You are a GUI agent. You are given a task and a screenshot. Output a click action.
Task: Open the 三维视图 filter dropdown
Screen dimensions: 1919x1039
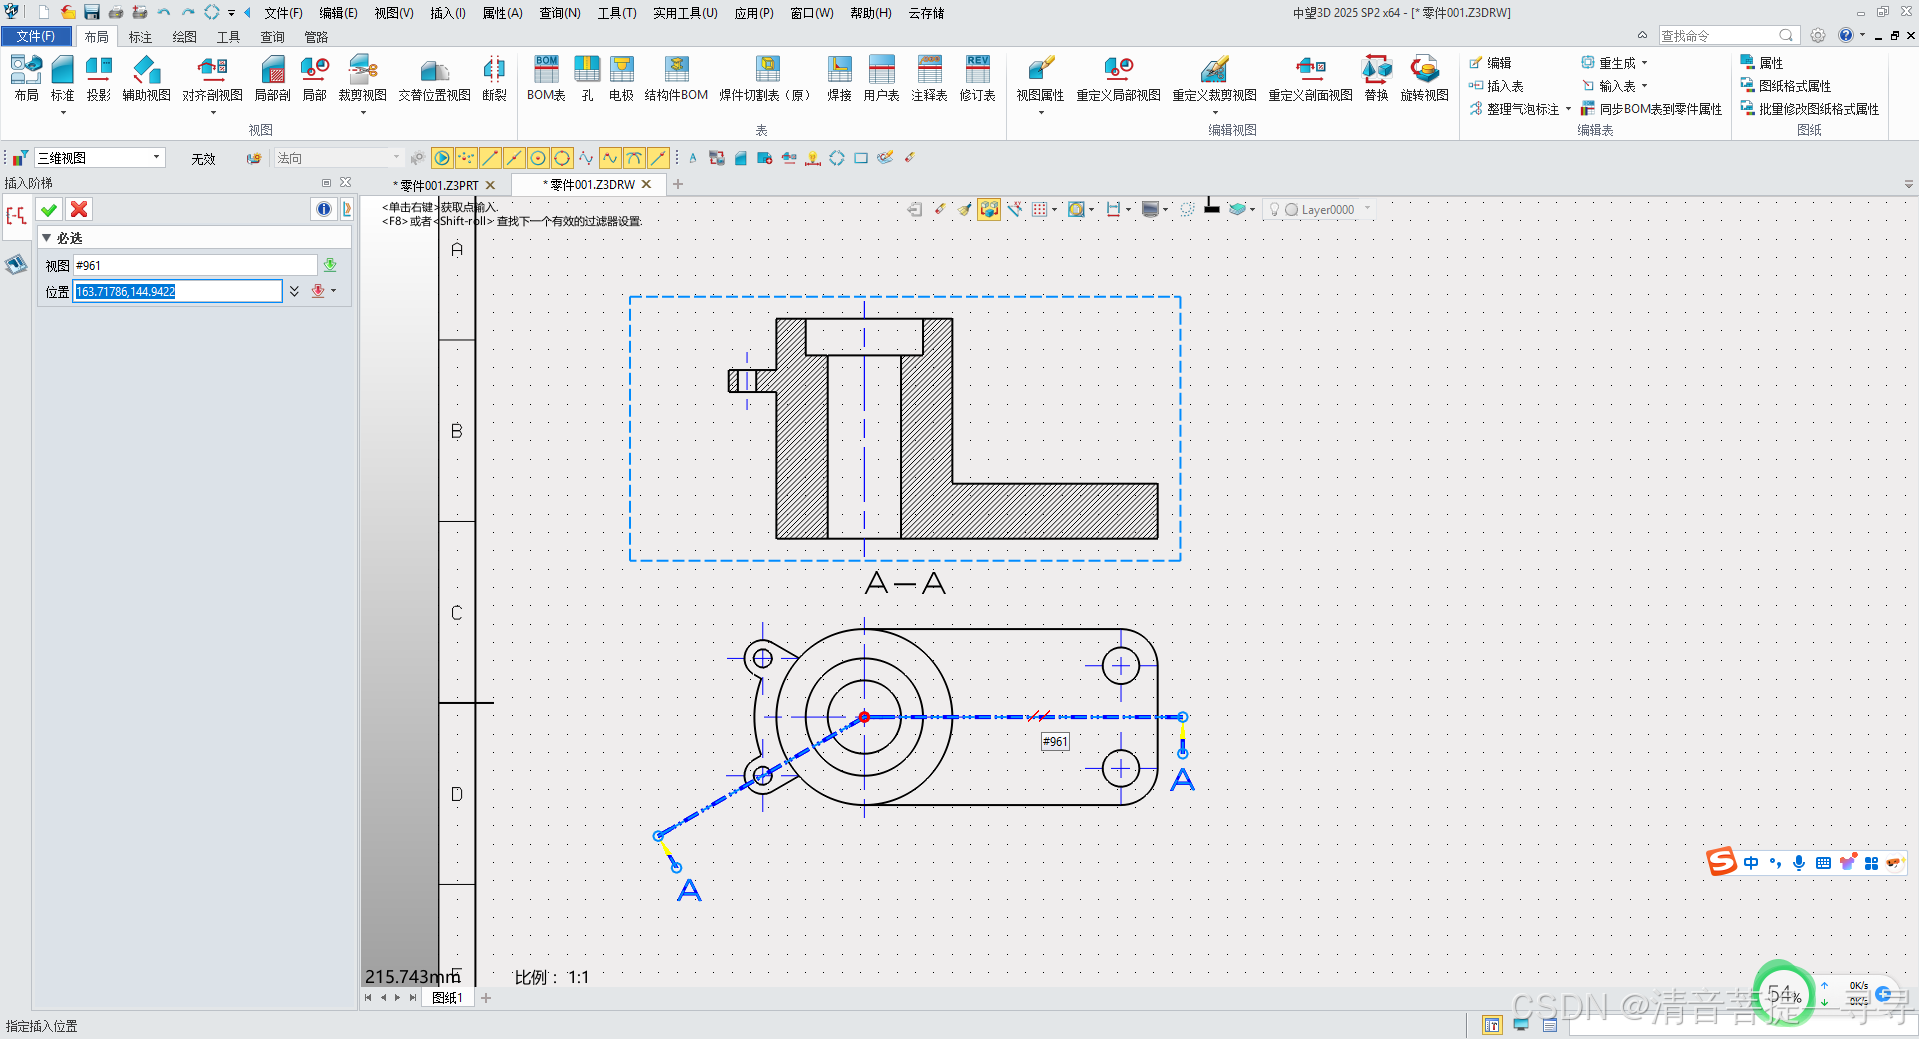coord(99,158)
